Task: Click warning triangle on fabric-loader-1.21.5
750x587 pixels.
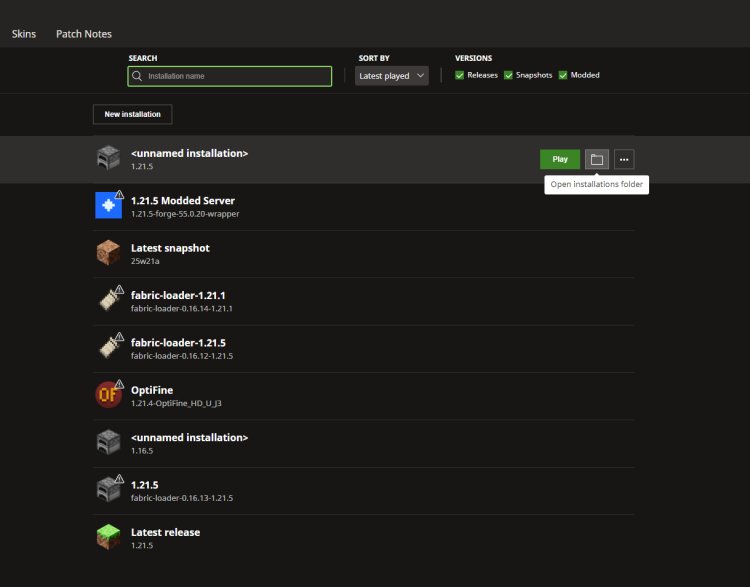Action: click(120, 336)
